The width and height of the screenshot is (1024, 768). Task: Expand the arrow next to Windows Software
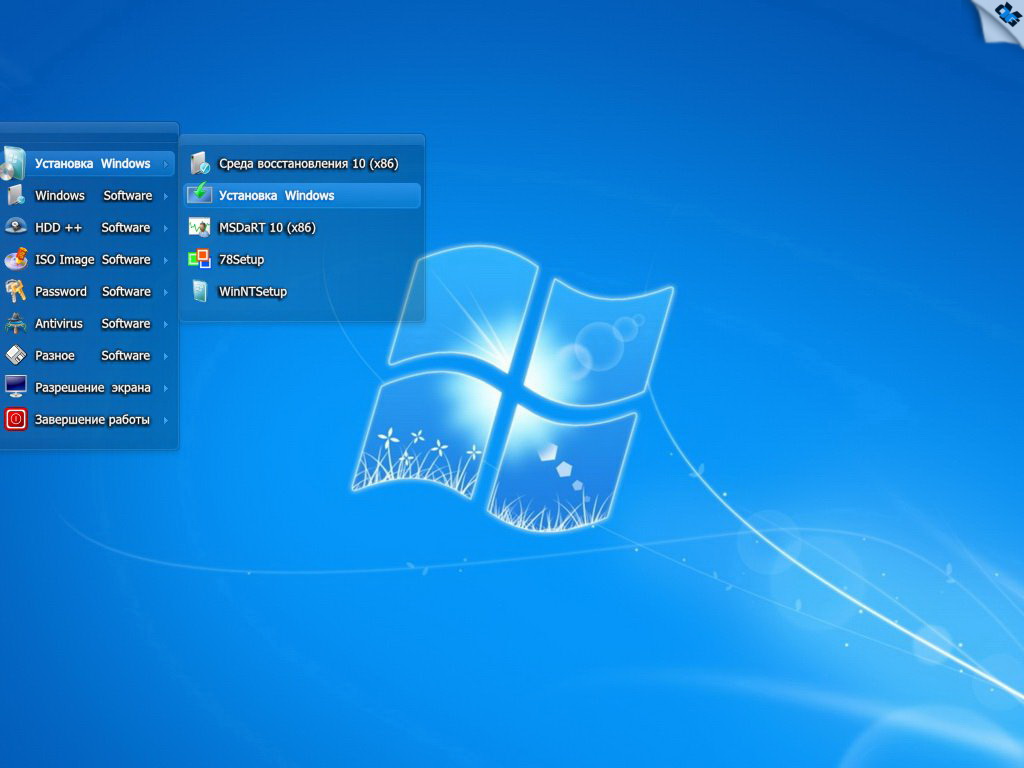click(x=166, y=196)
